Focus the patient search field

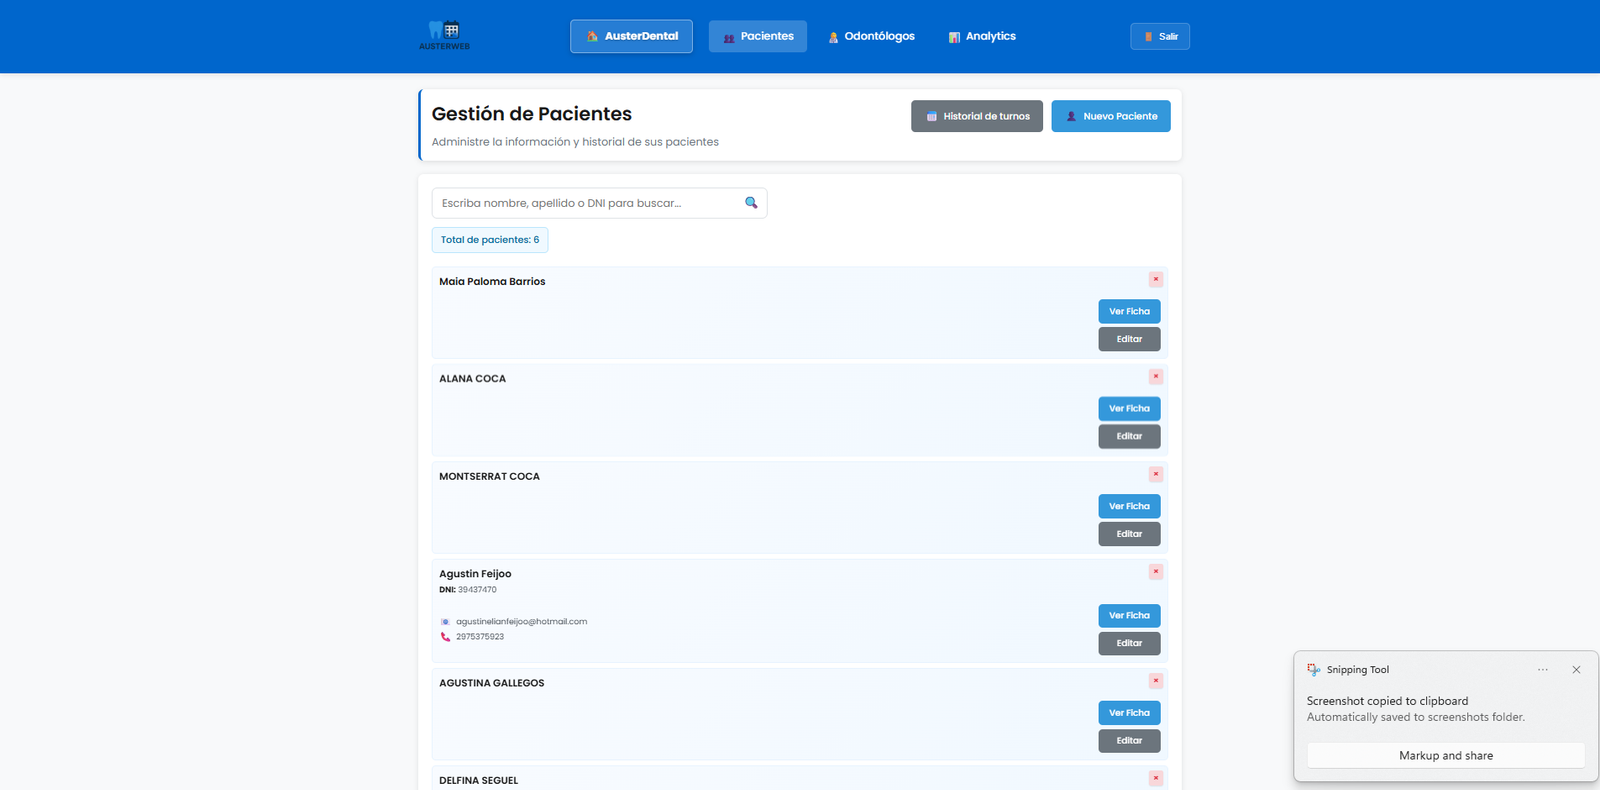(599, 203)
